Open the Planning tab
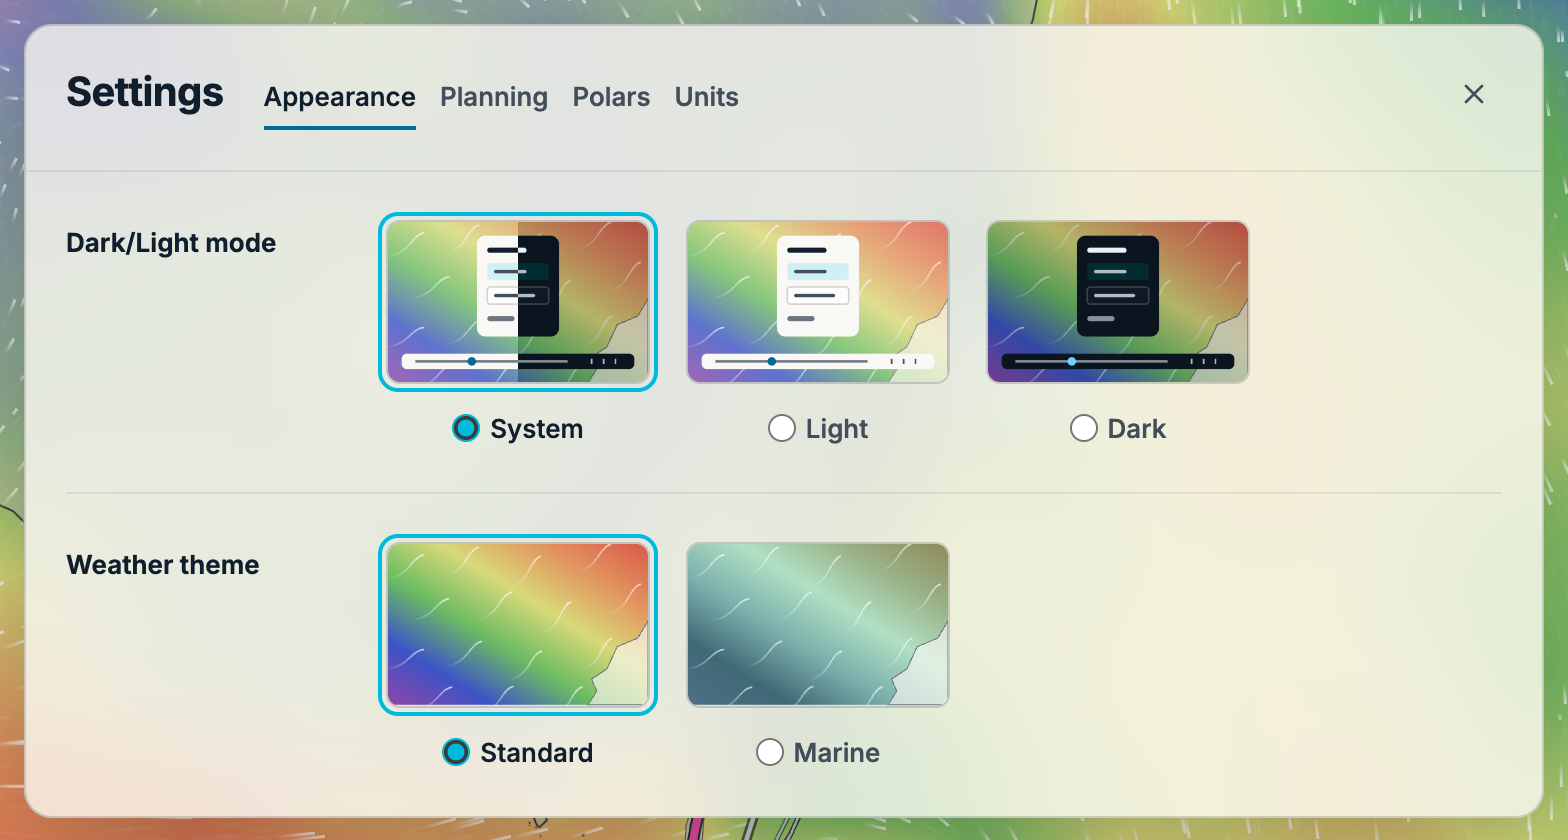 494,97
